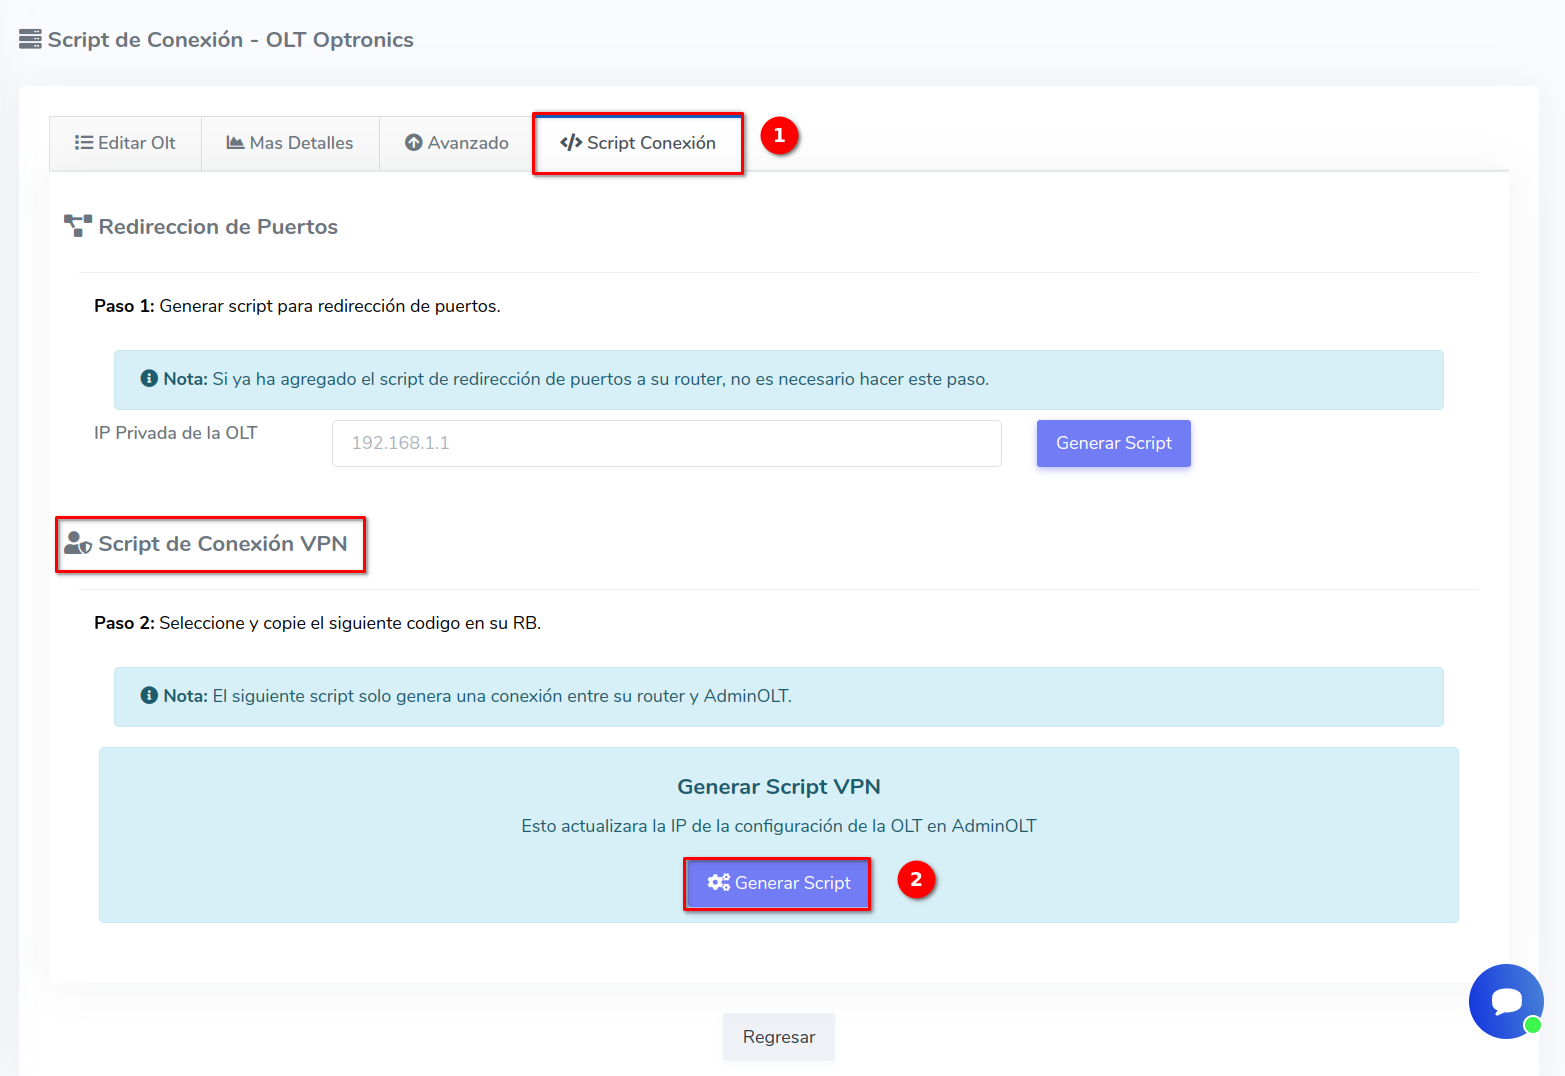
Task: Open the Mas Detalles tab
Action: click(x=290, y=143)
